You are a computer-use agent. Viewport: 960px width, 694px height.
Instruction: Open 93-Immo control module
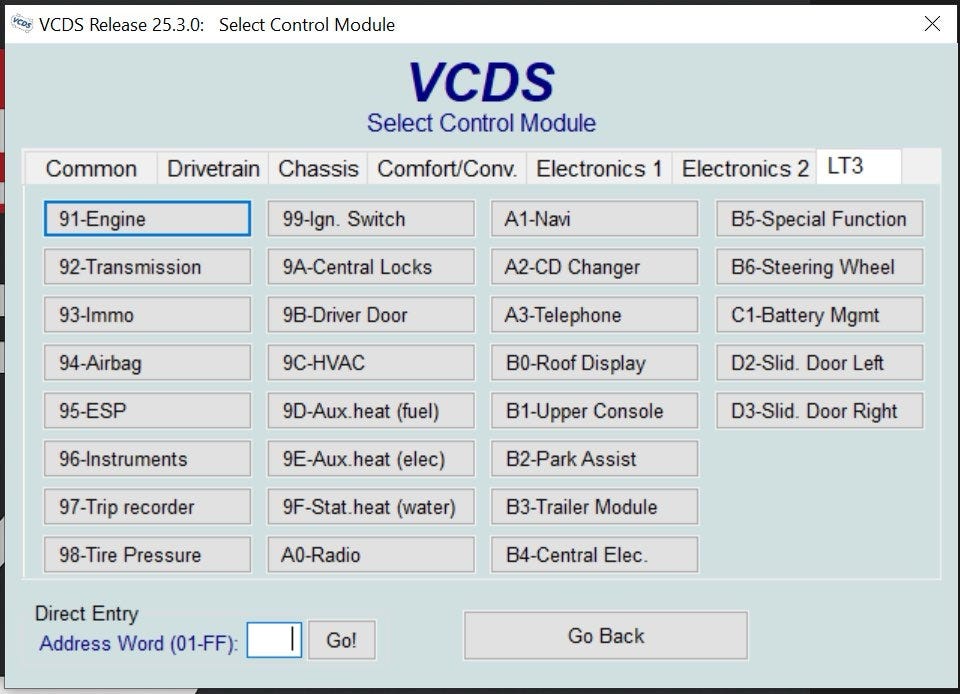[148, 315]
